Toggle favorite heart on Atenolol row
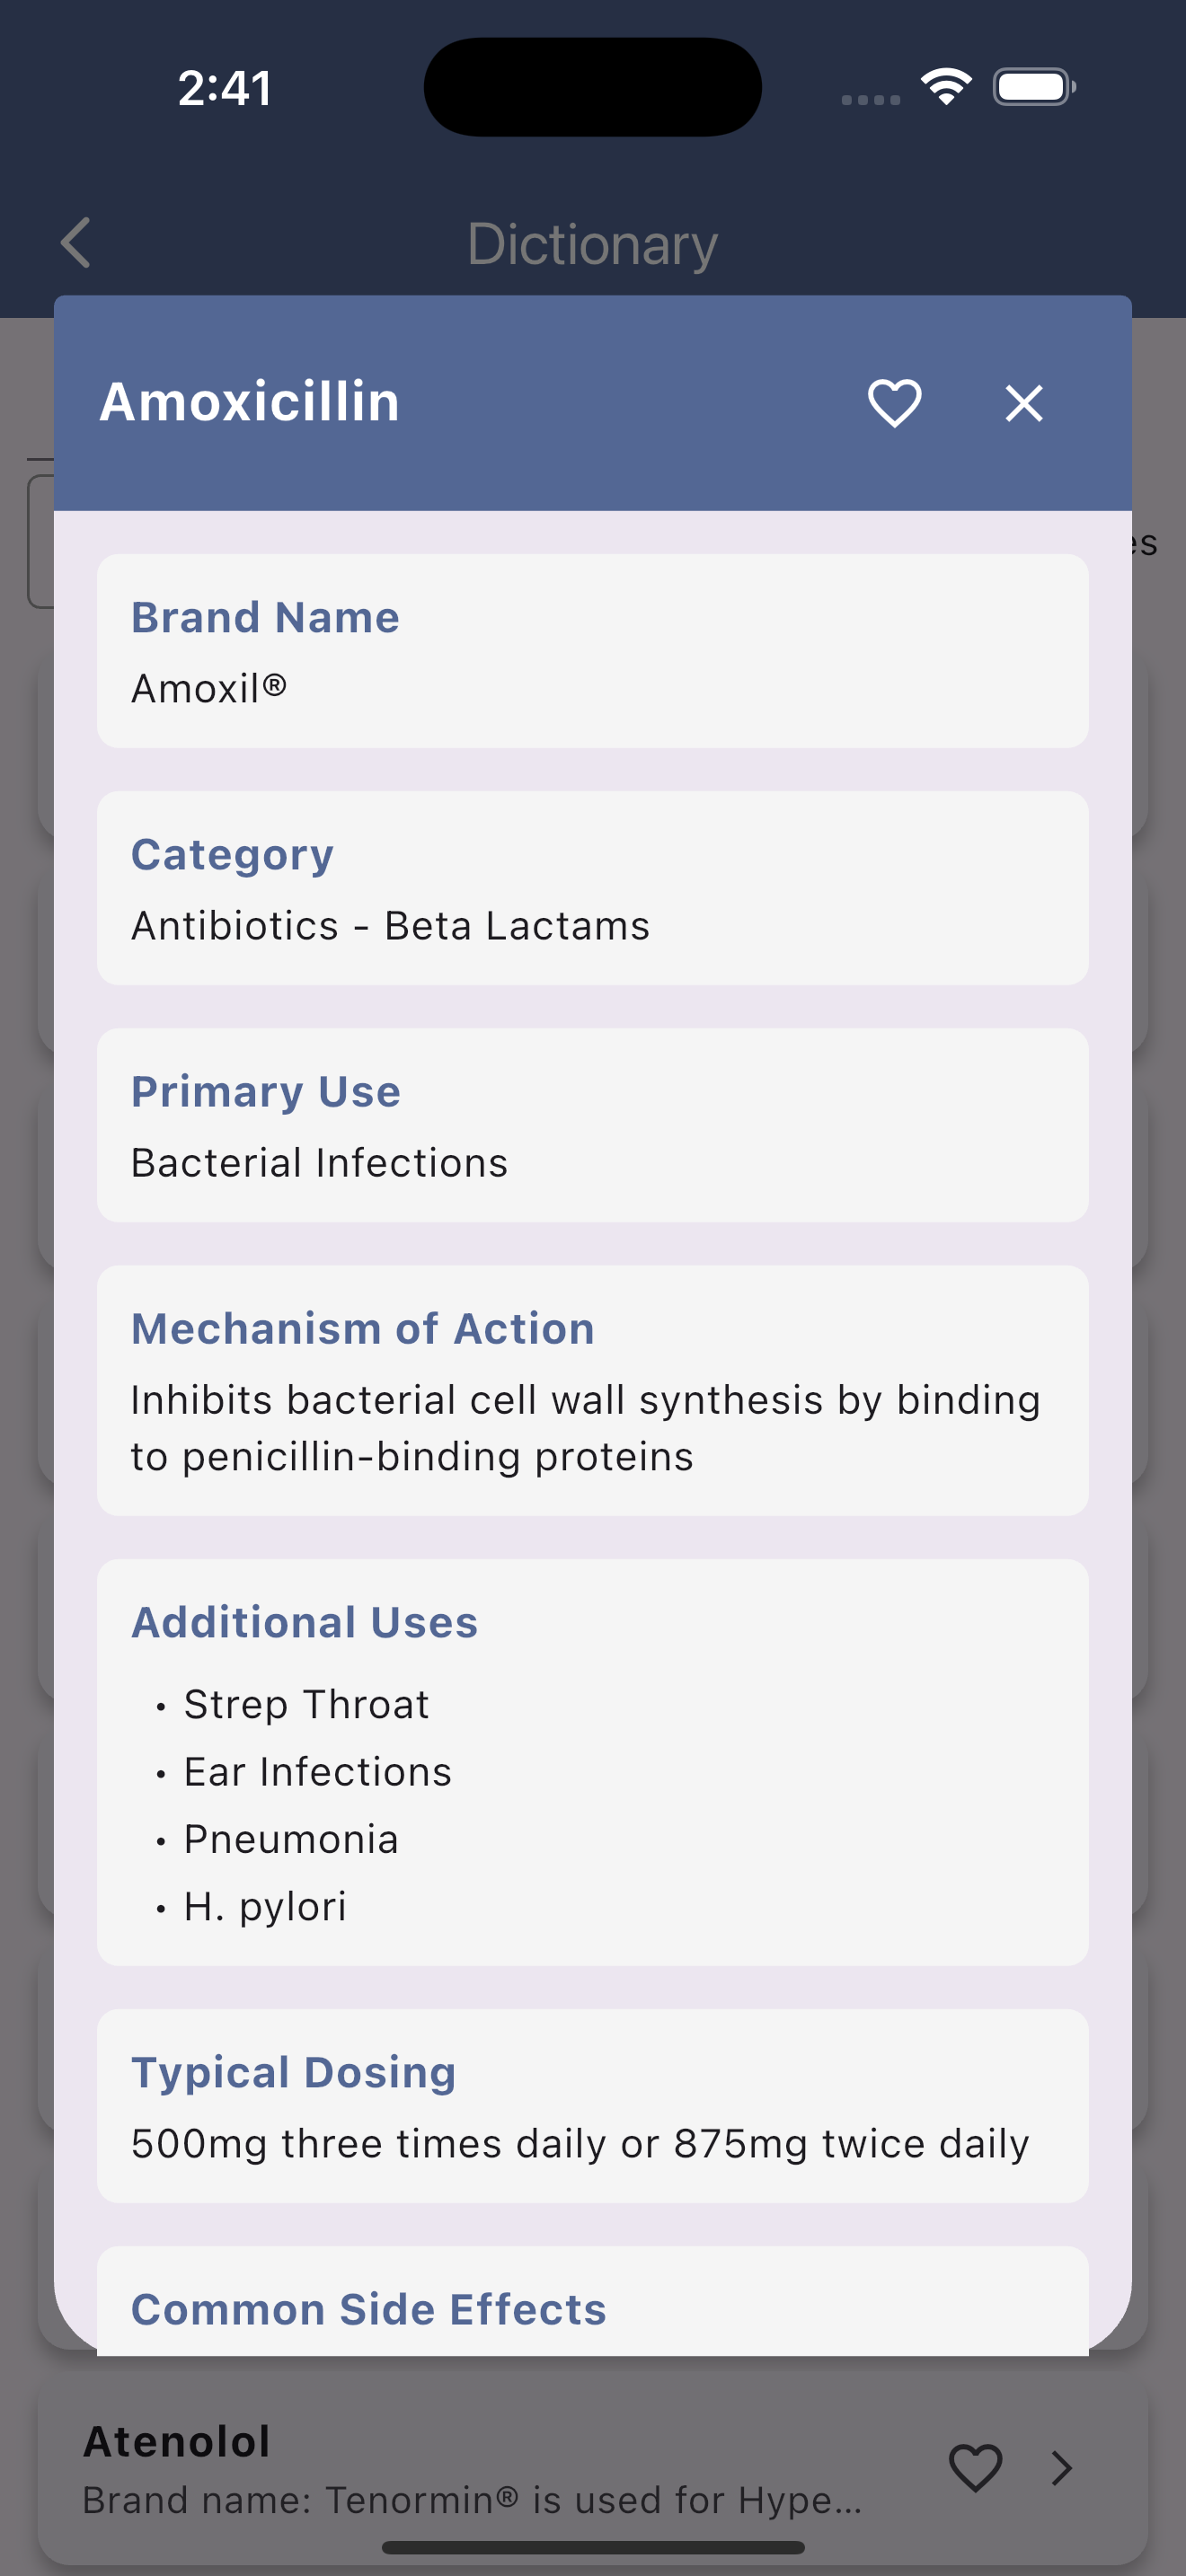This screenshot has width=1186, height=2576. pyautogui.click(x=975, y=2467)
